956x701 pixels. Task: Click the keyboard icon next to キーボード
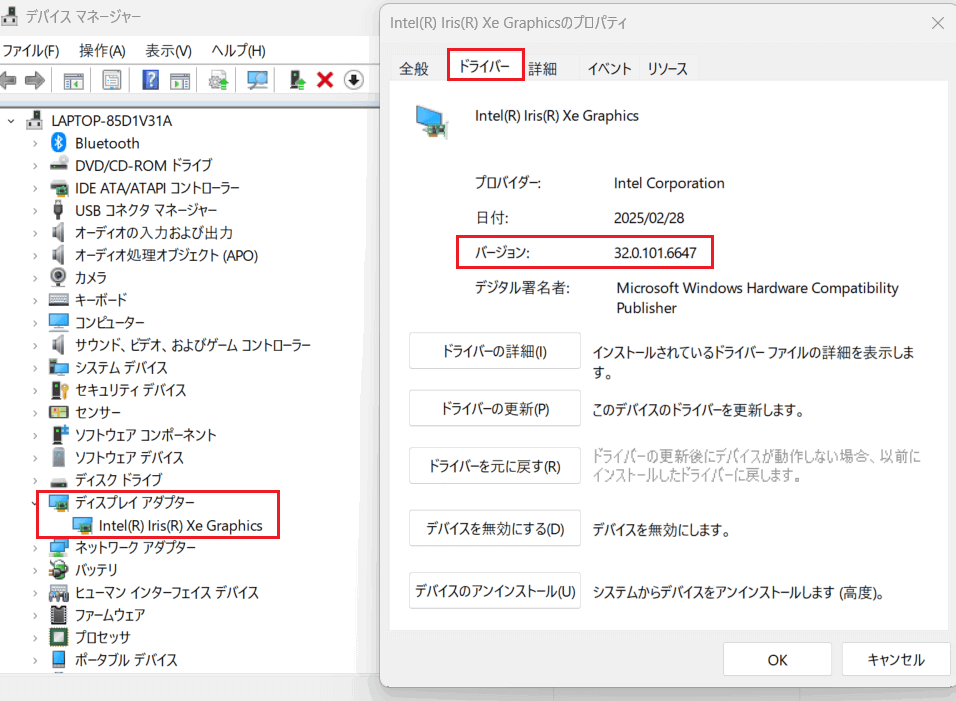[x=59, y=299]
